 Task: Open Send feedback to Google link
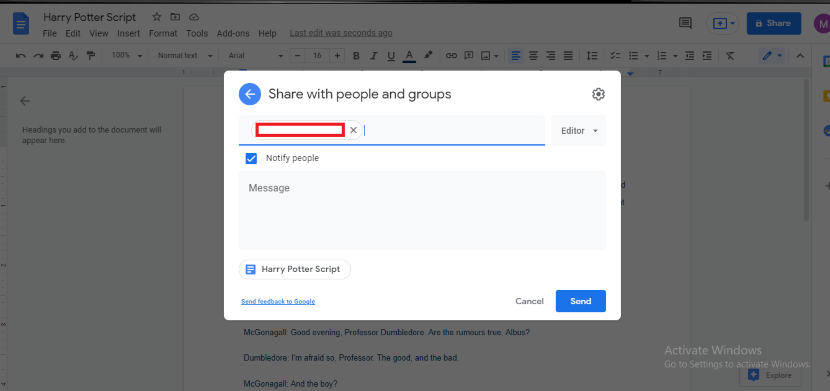278,302
